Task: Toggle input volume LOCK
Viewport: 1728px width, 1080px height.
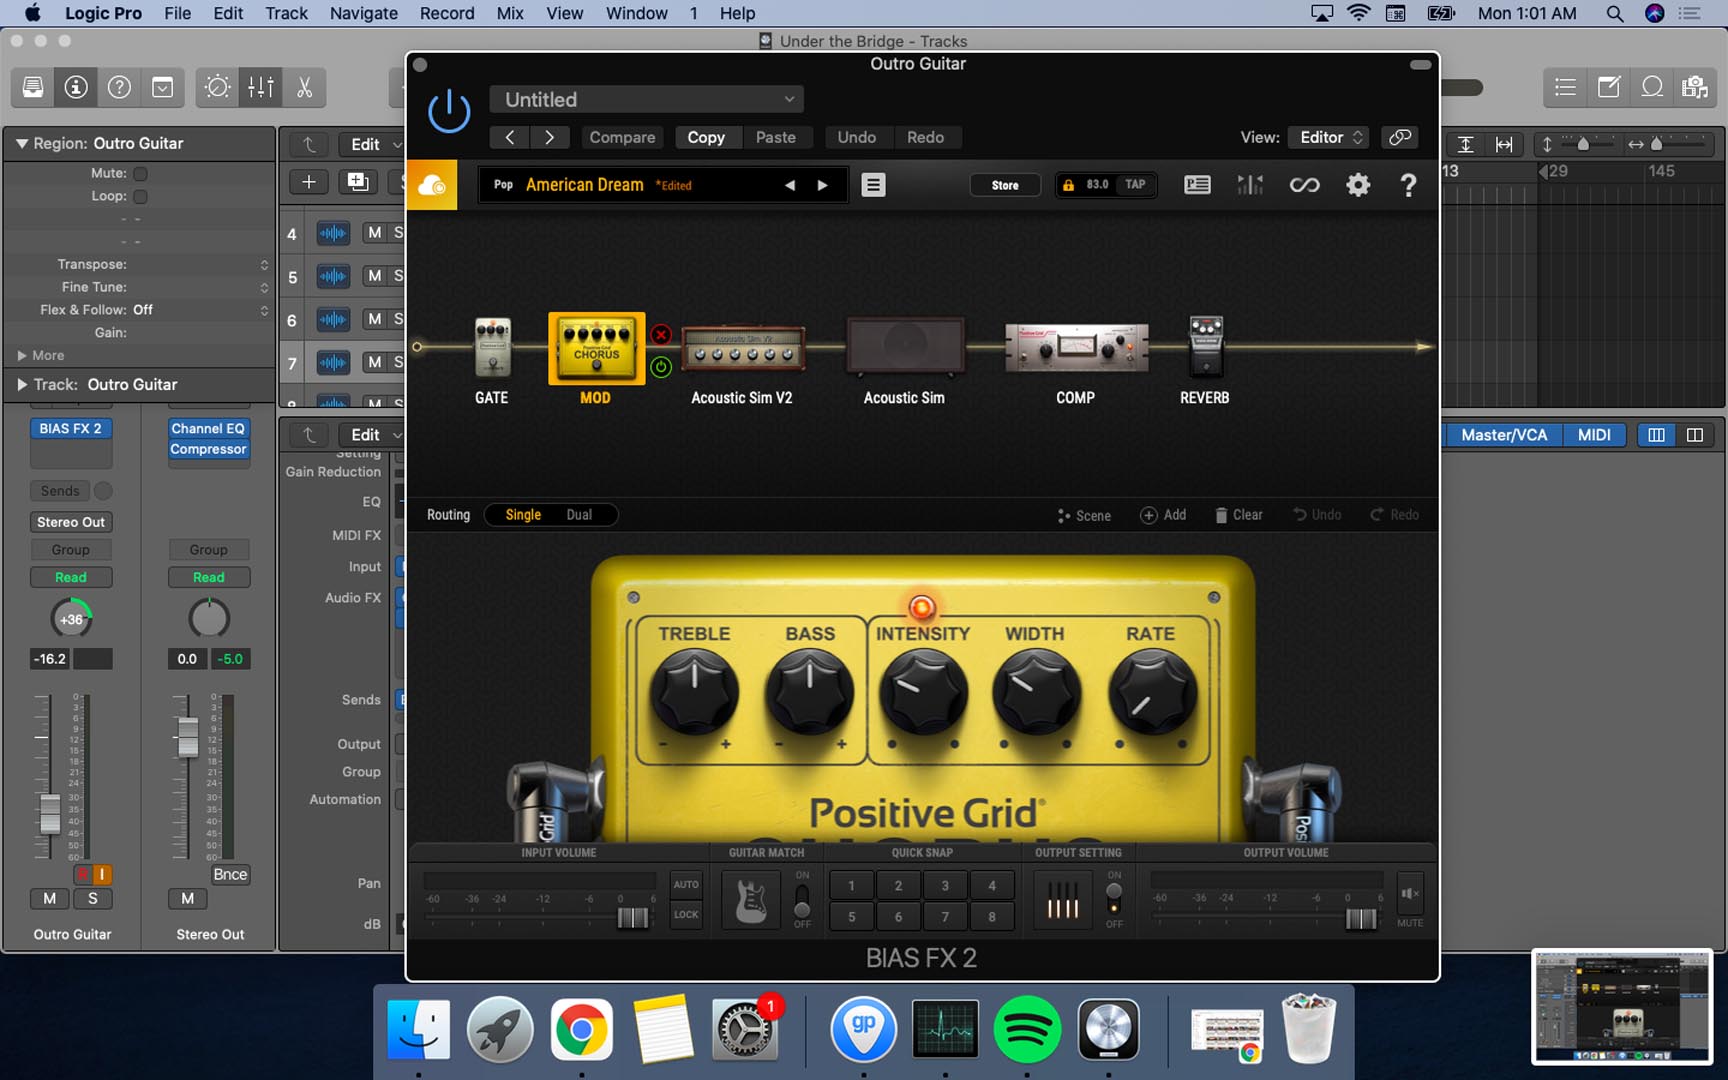Action: click(686, 914)
